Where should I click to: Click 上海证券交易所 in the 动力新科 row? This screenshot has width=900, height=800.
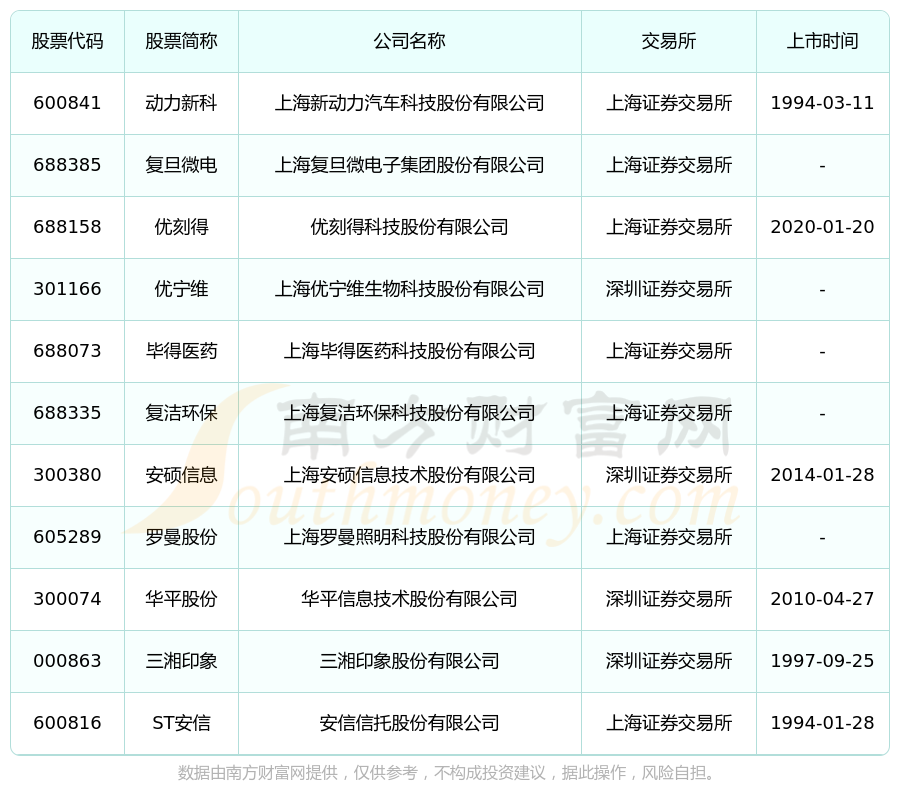coord(669,103)
